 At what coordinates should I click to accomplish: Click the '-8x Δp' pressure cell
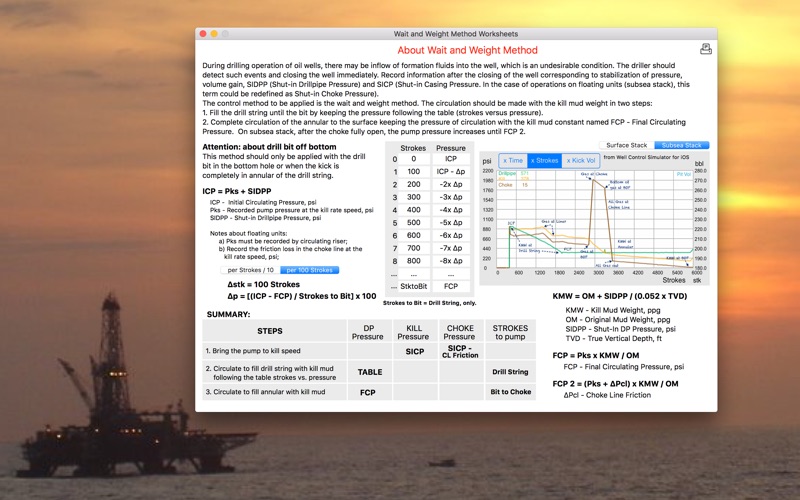click(451, 261)
